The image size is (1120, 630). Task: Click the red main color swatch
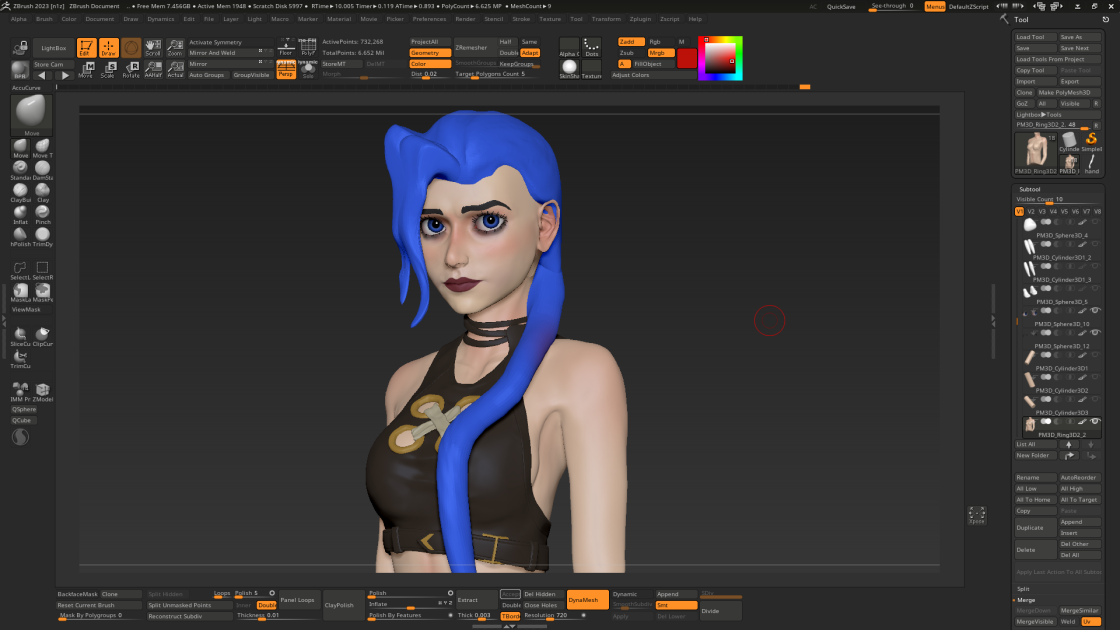[686, 59]
